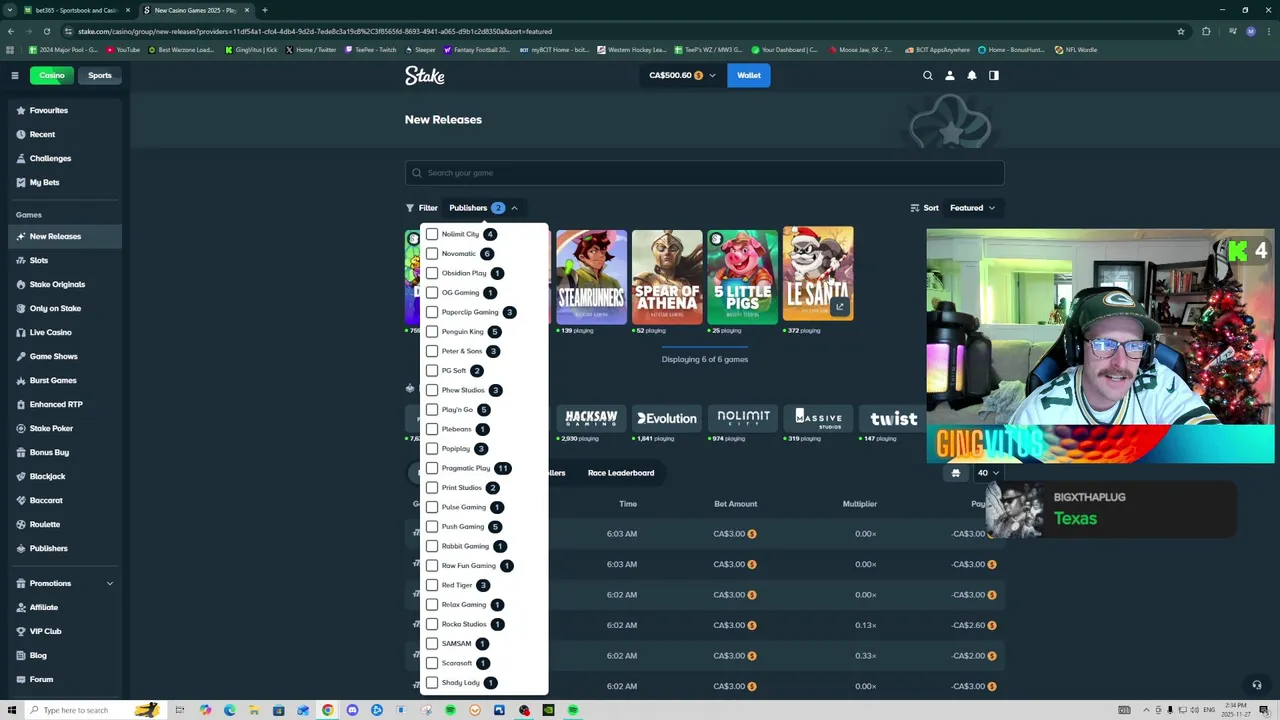Check the Nolimit City publisher box
The height and width of the screenshot is (720, 1280).
click(x=432, y=234)
